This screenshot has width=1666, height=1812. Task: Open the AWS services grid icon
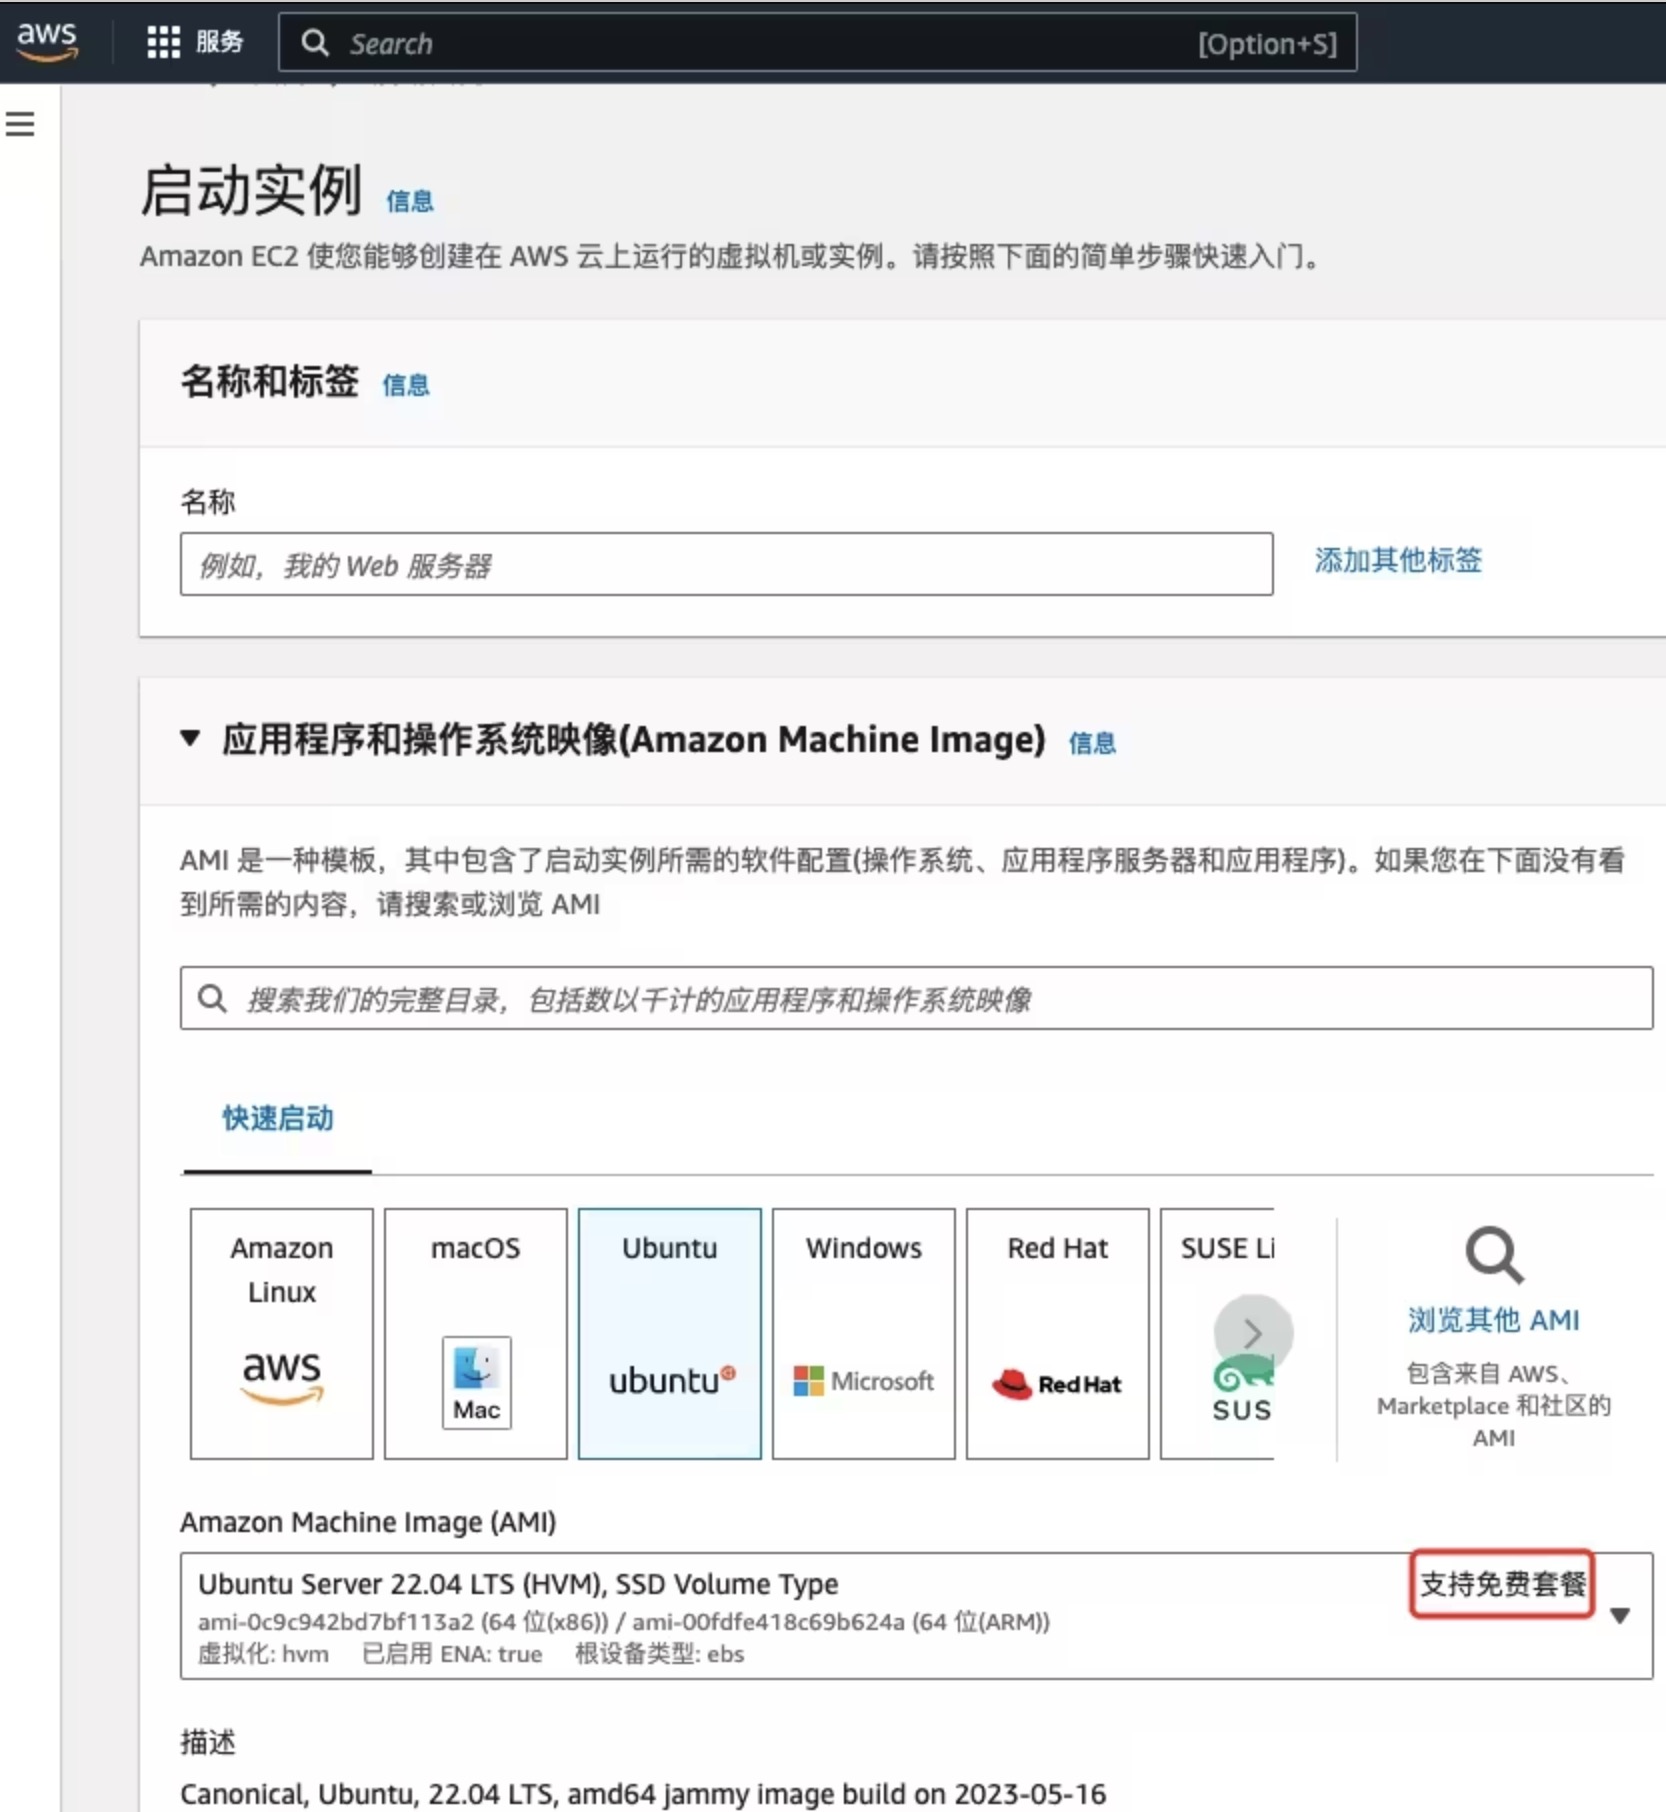tap(161, 41)
